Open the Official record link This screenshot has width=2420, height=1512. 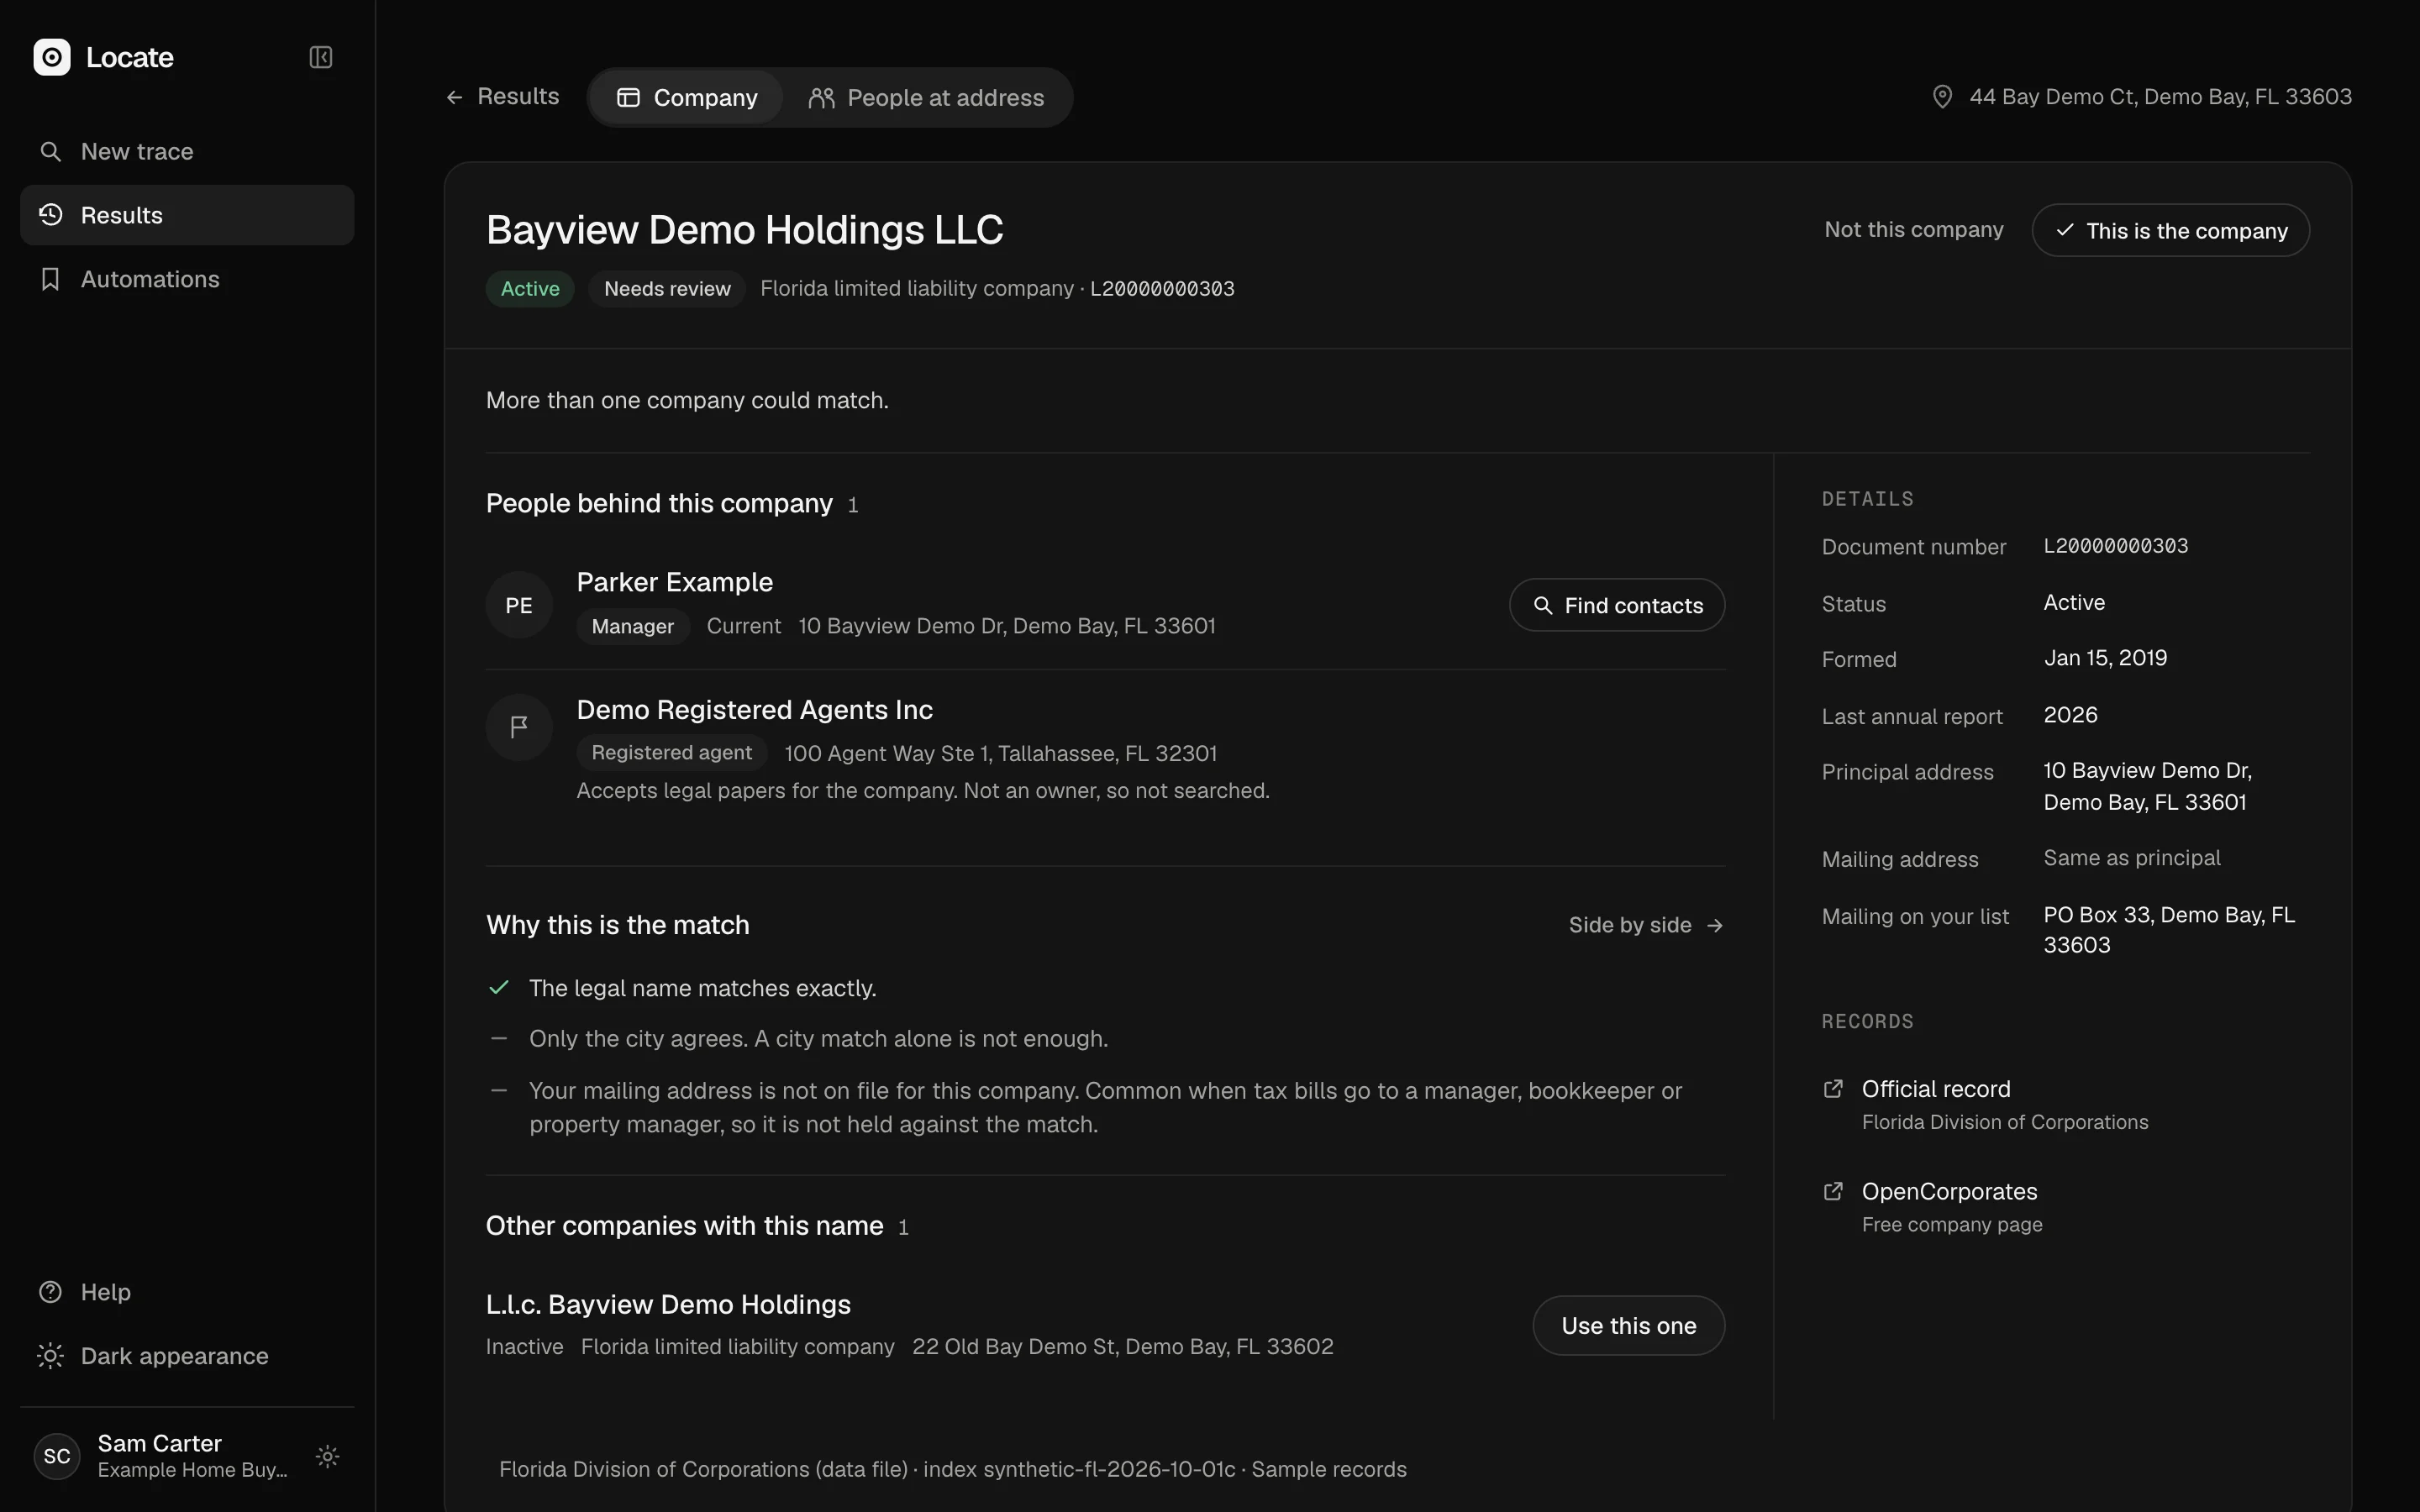point(1935,1089)
